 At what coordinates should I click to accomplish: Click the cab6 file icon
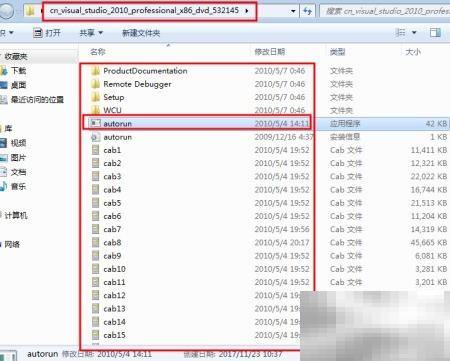tap(95, 216)
